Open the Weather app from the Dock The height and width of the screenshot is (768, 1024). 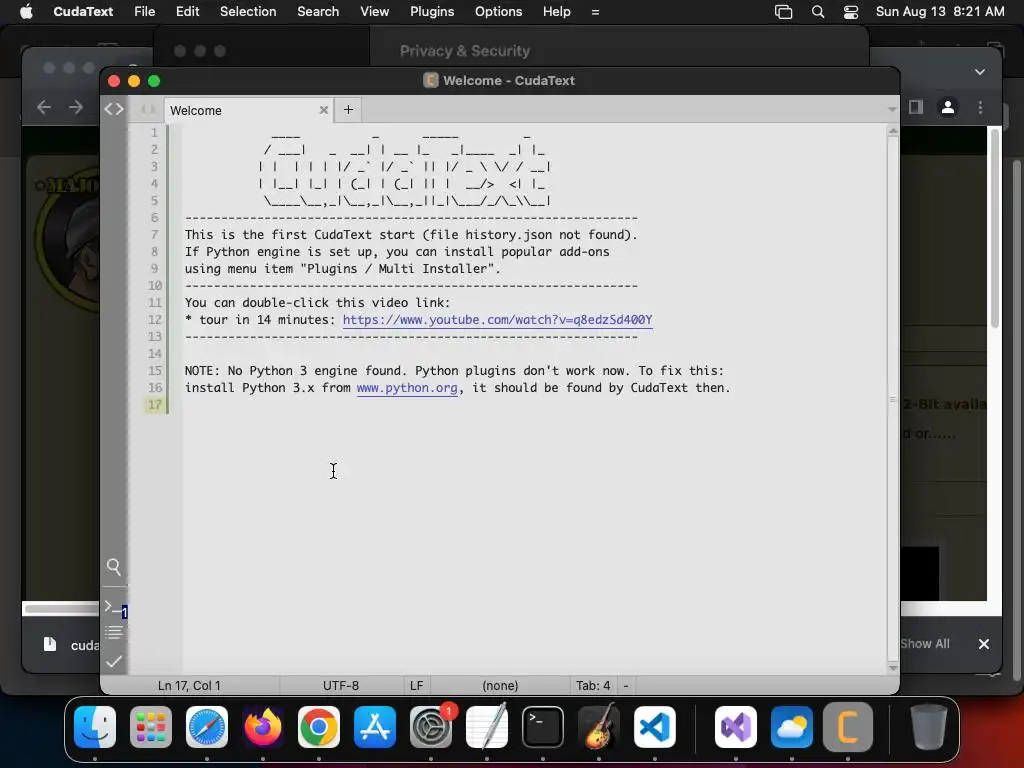pyautogui.click(x=792, y=727)
